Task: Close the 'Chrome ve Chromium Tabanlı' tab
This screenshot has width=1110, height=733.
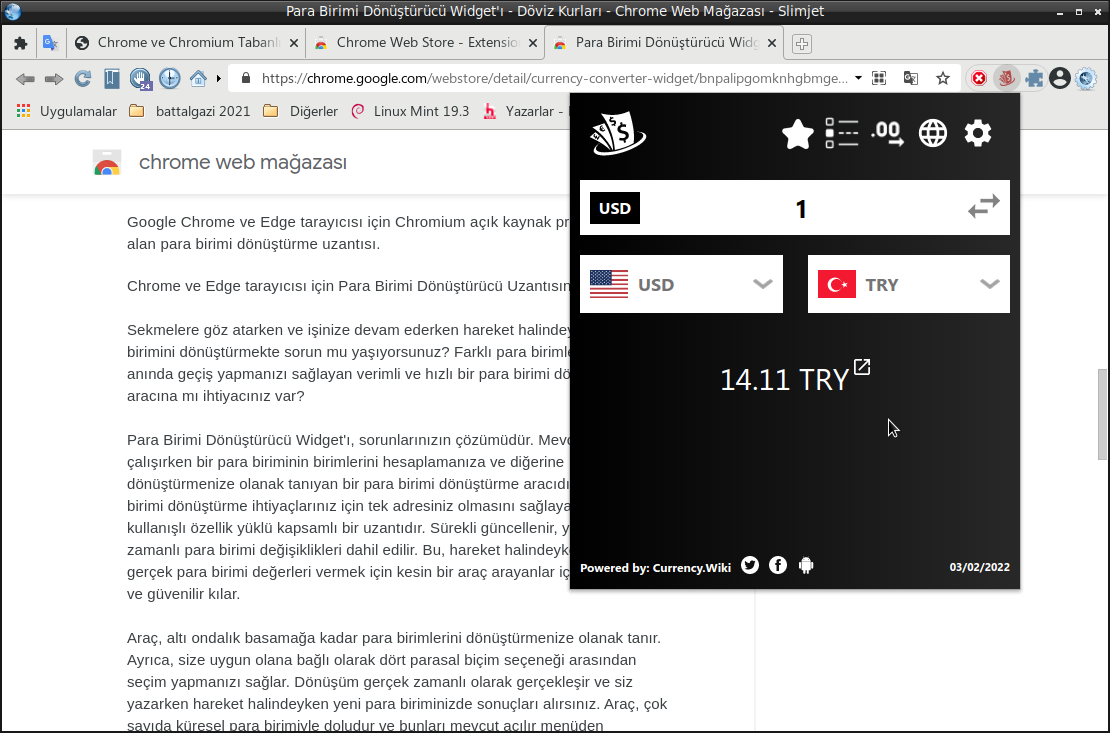Action: click(294, 43)
